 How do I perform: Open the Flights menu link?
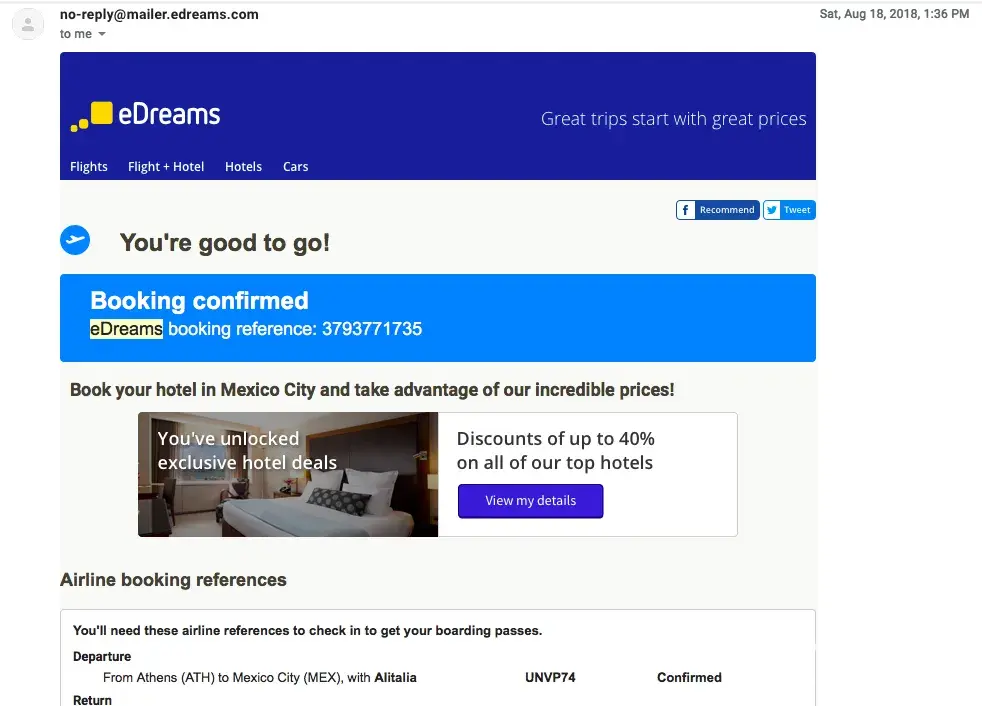point(89,167)
